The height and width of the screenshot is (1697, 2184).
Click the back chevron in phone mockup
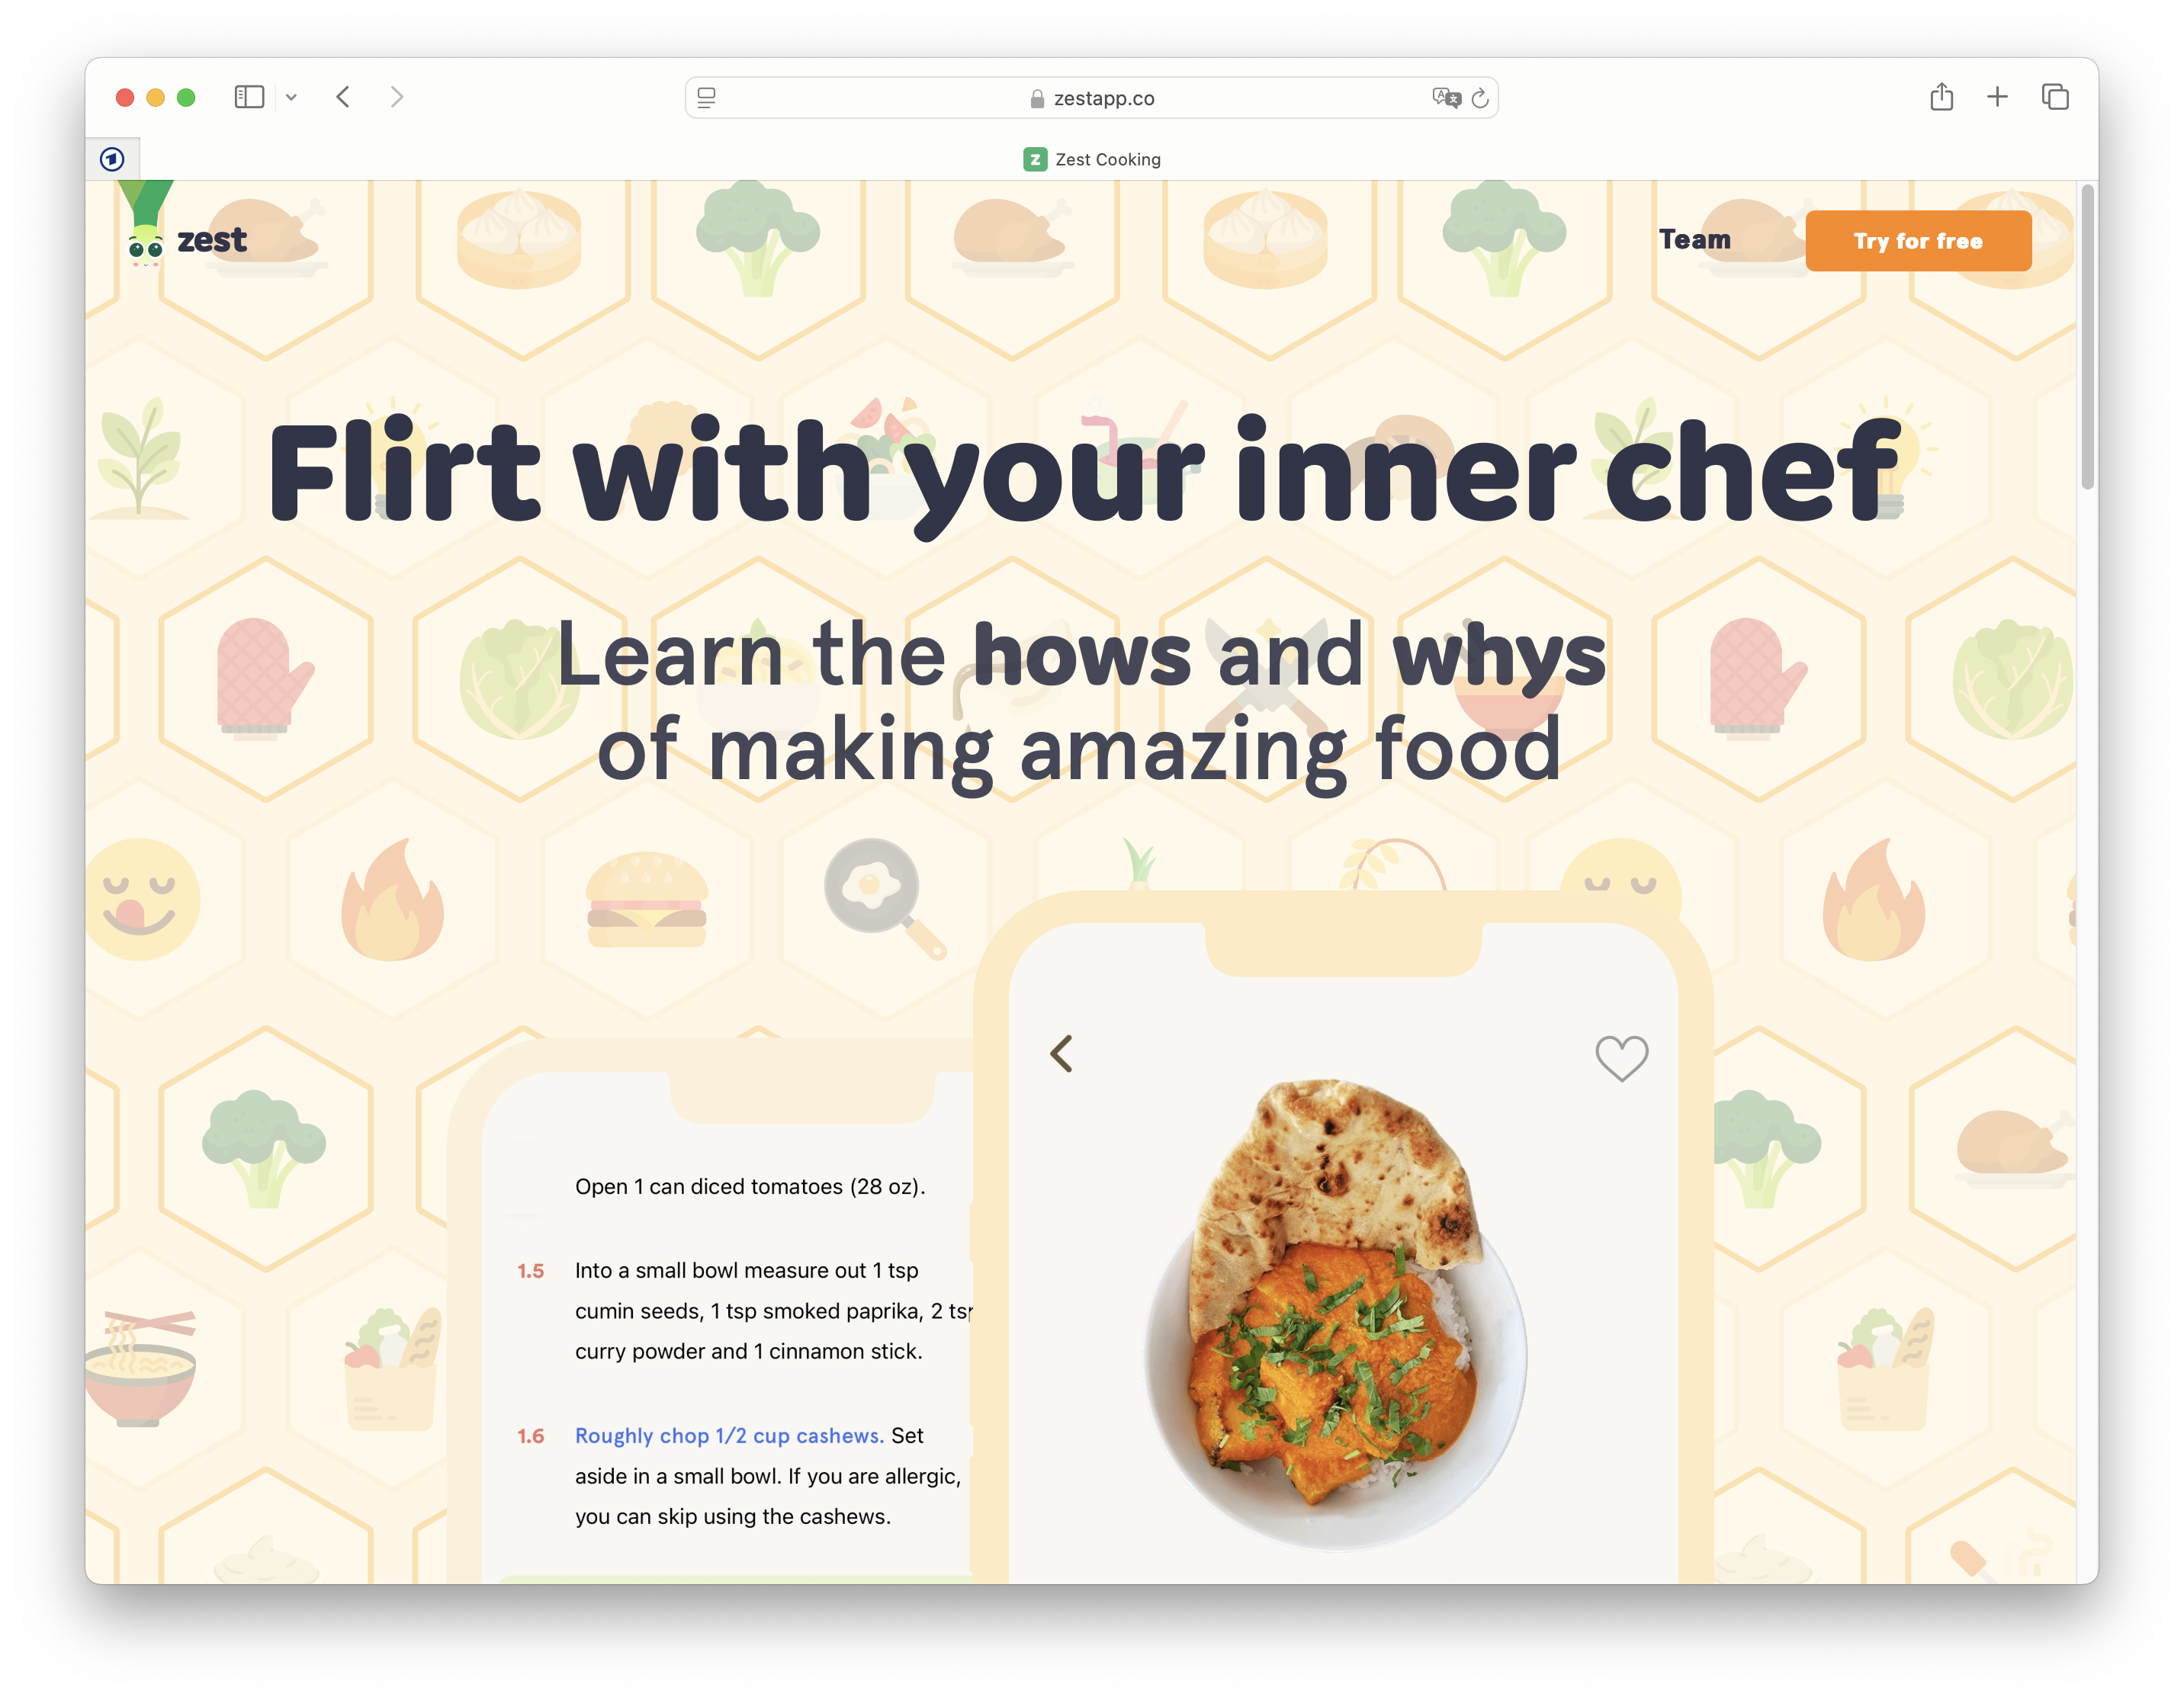pyautogui.click(x=1062, y=1053)
